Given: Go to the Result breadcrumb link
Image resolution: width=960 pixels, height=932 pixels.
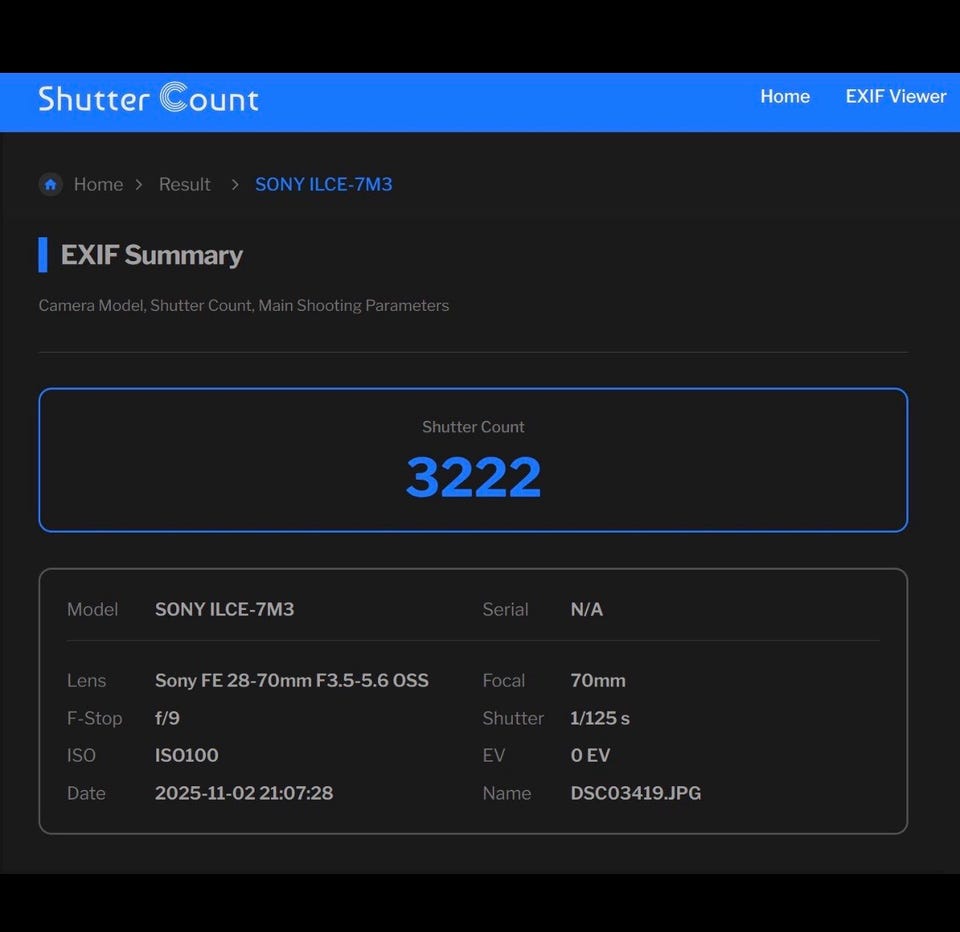Looking at the screenshot, I should pyautogui.click(x=184, y=184).
